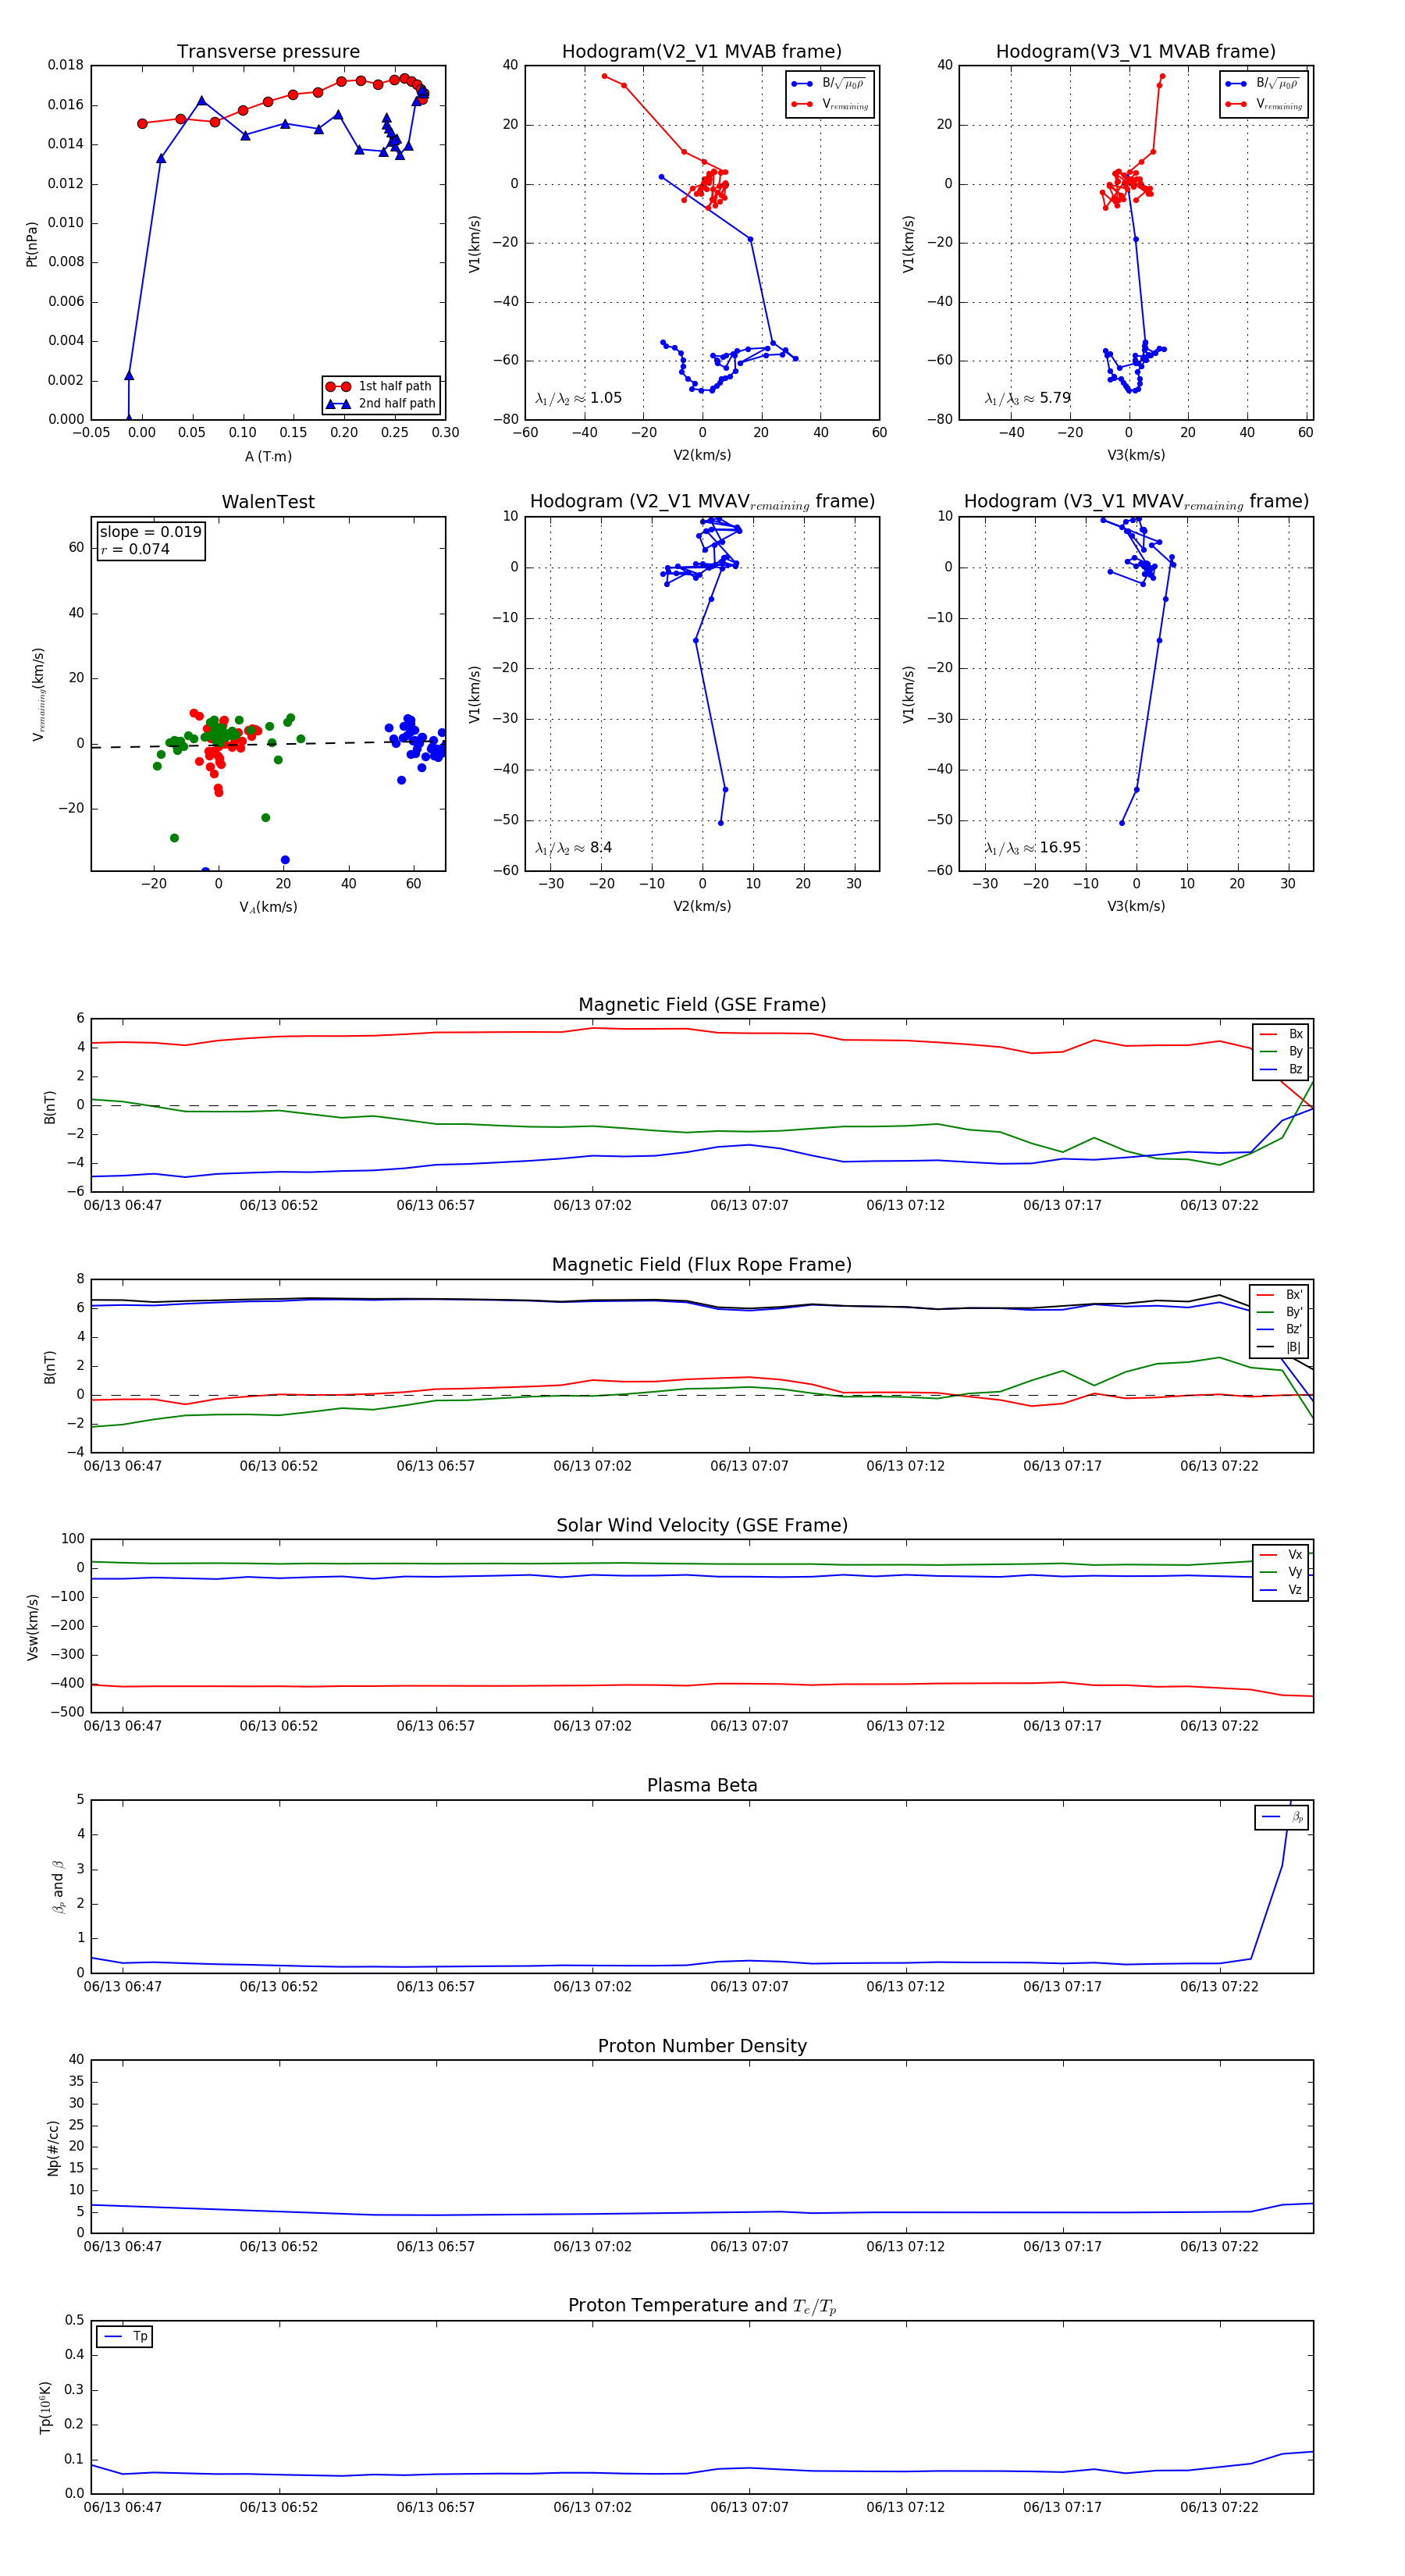1405x2576 pixels.
Task: Select the Bx' legend entry in Flux Rope Frame
Action: 1279,1294
